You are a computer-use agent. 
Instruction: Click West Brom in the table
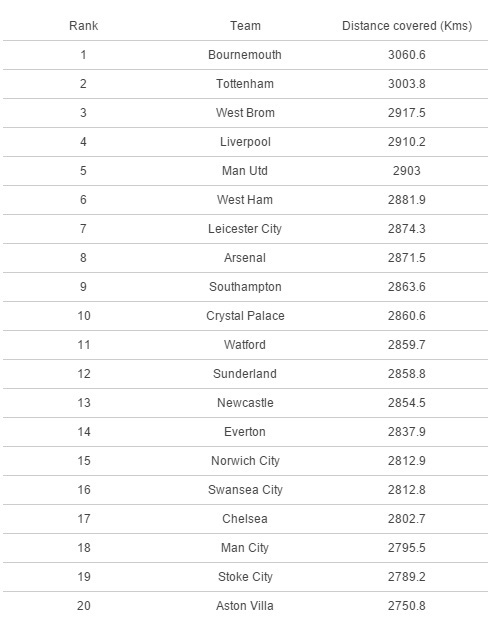245,113
